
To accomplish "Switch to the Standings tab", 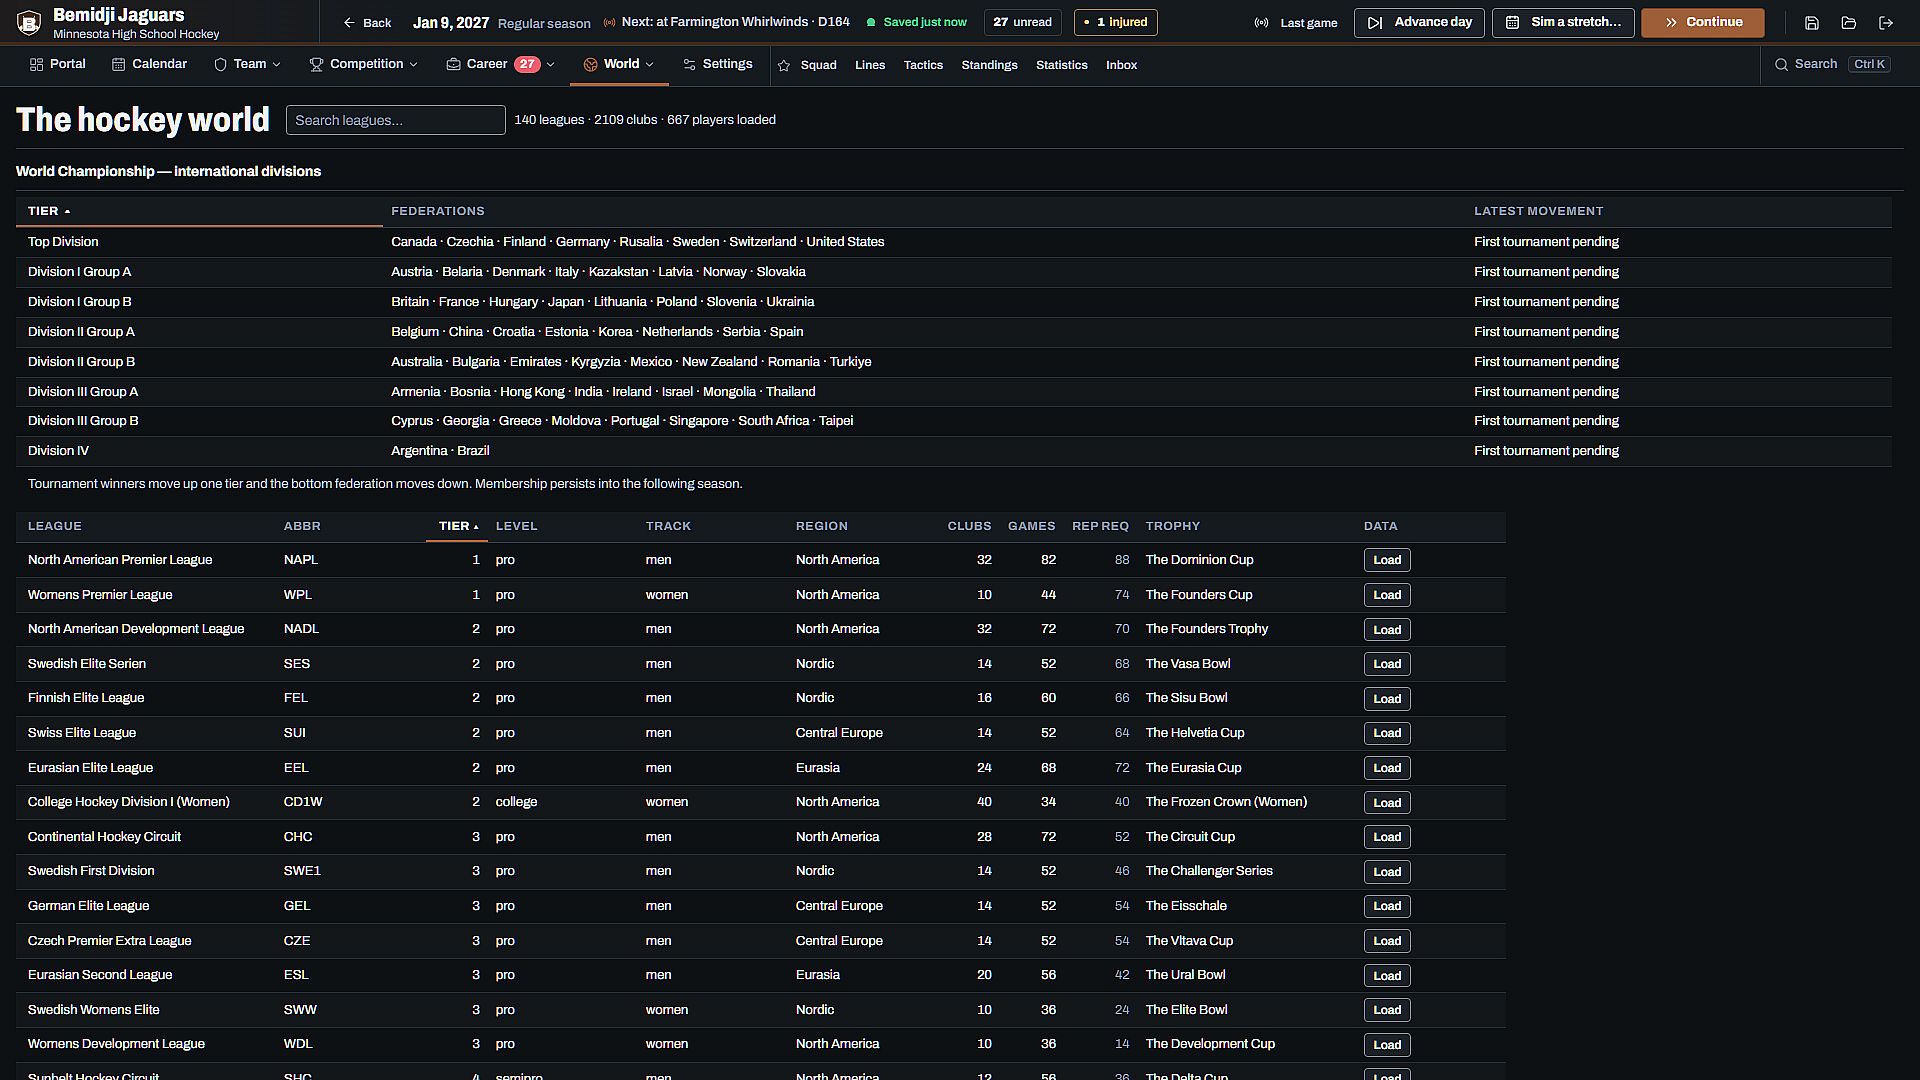I will tap(989, 65).
